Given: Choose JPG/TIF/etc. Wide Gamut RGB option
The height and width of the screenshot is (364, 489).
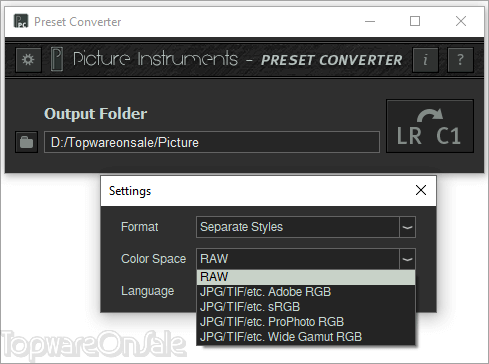Looking at the screenshot, I should coord(306,337).
